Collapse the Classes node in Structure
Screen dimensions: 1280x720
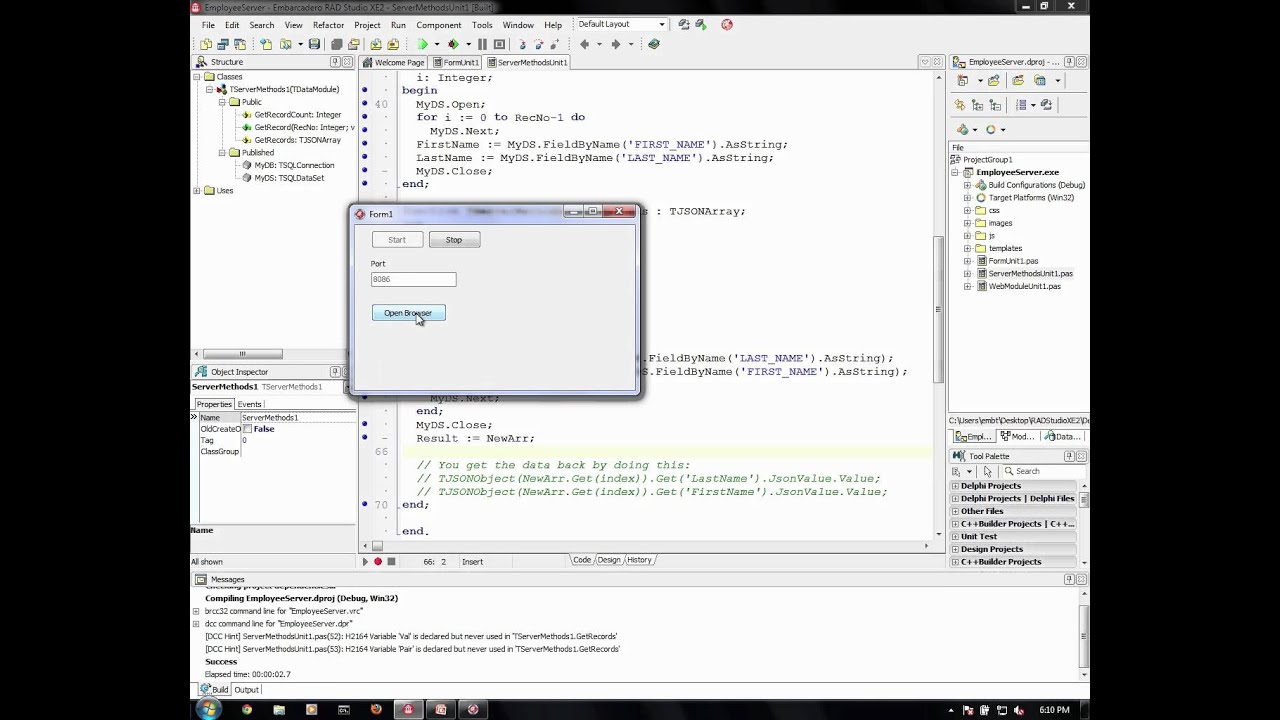tap(197, 77)
